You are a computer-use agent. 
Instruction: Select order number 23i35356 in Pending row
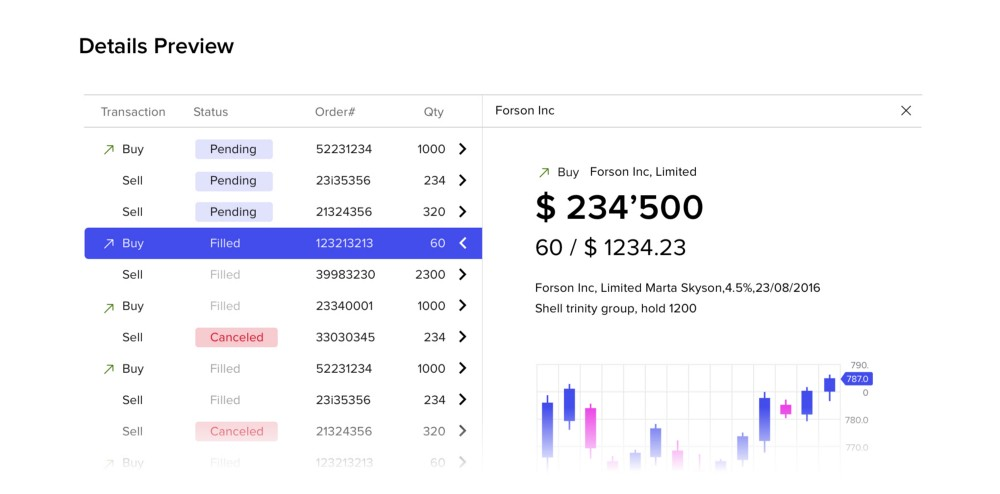click(x=343, y=180)
